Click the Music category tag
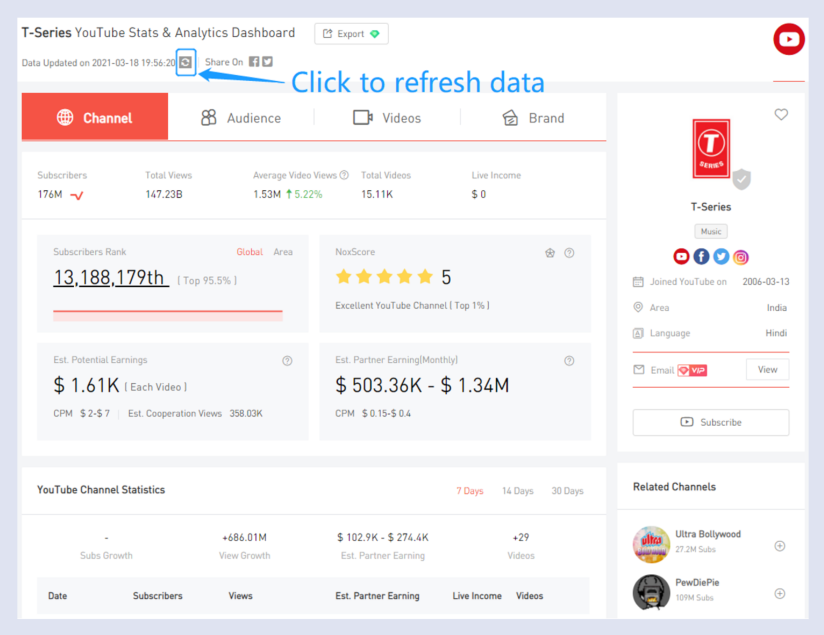Image resolution: width=824 pixels, height=635 pixels. pos(710,231)
